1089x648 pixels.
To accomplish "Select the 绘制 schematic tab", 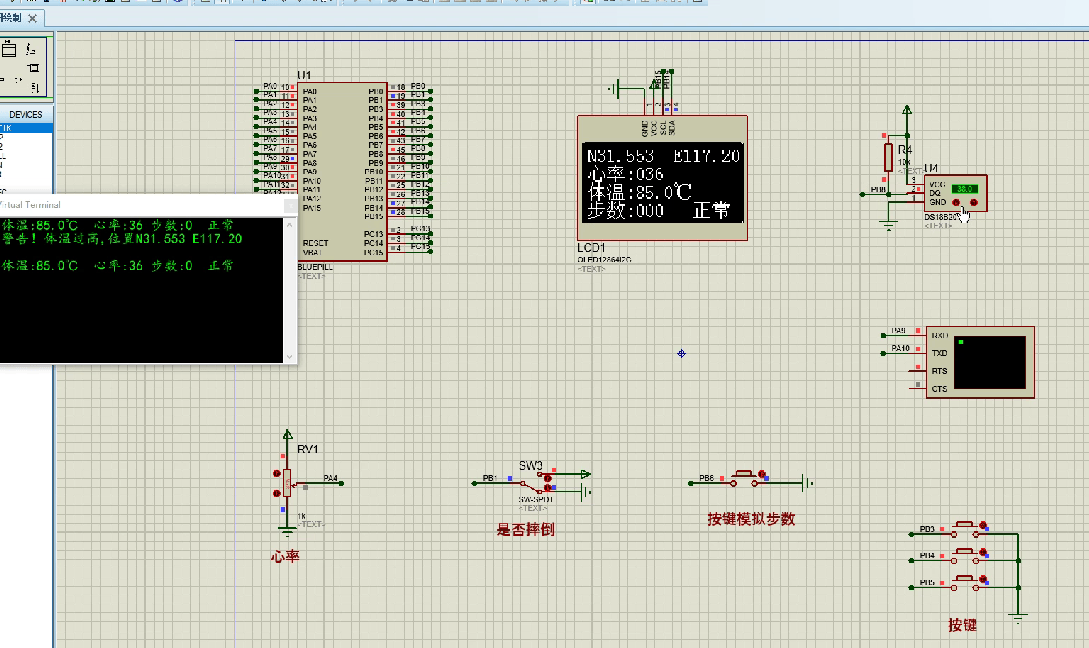I will [15, 18].
